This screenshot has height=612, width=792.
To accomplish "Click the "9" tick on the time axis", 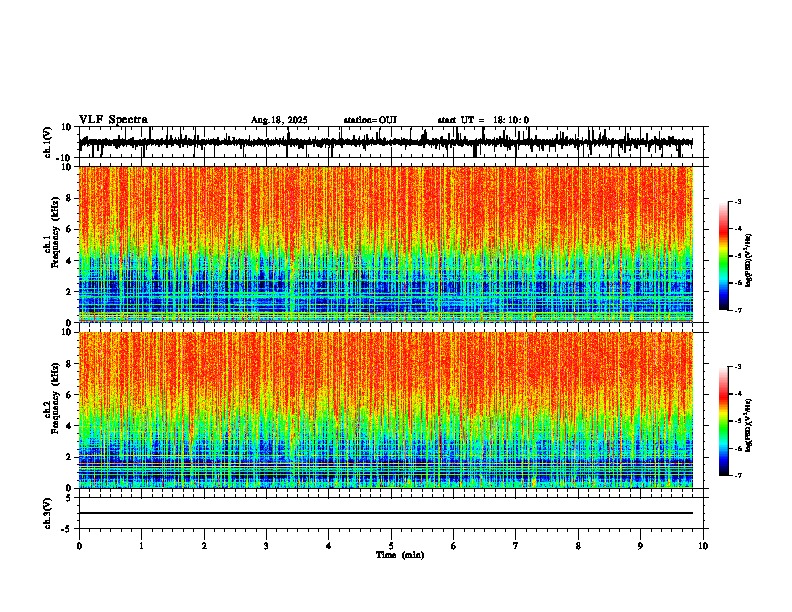I will point(640,546).
